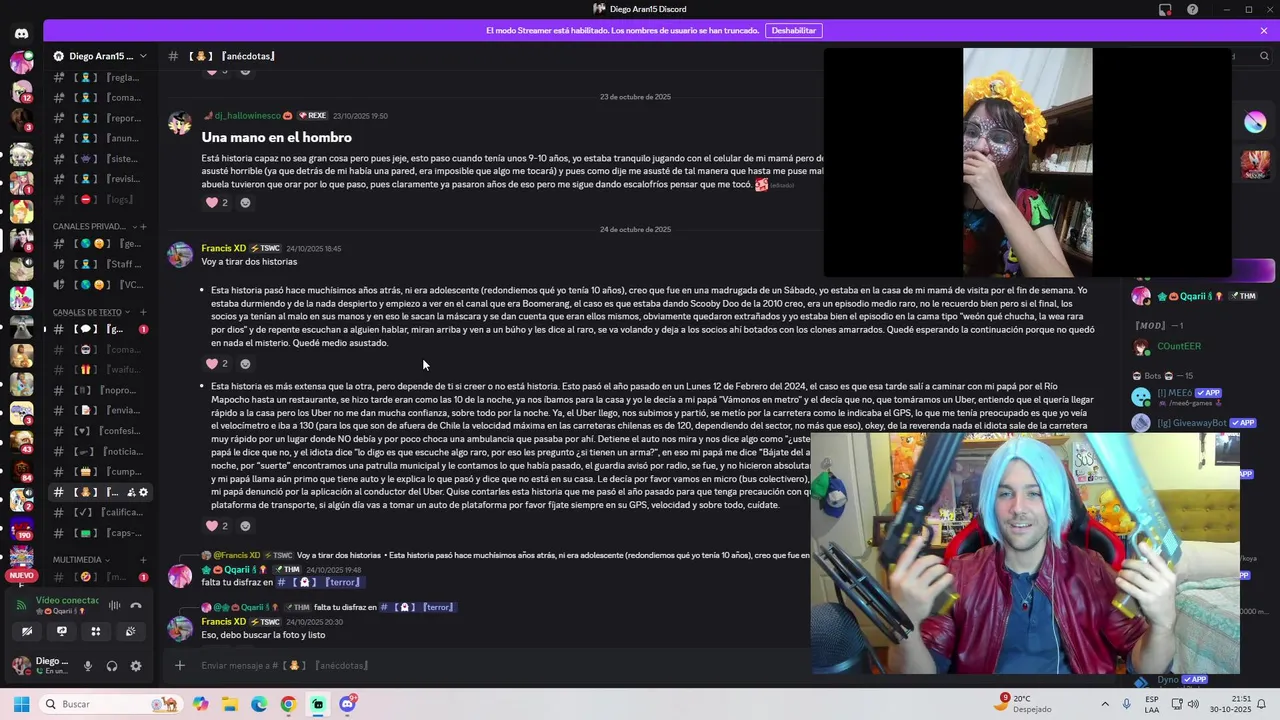Click heart reaction on hallowinesco's message
The width and height of the screenshot is (1280, 720).
click(216, 203)
